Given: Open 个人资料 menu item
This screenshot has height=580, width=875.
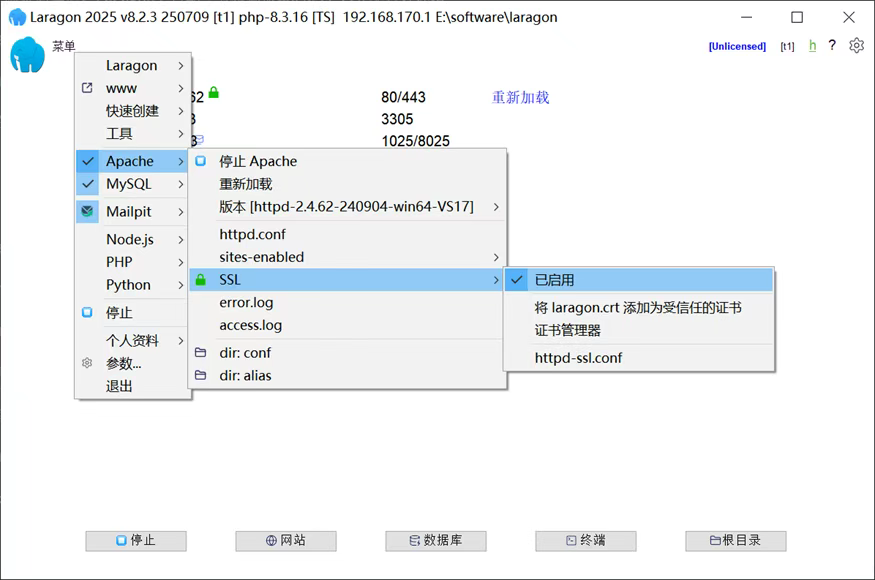Looking at the screenshot, I should [x=132, y=341].
